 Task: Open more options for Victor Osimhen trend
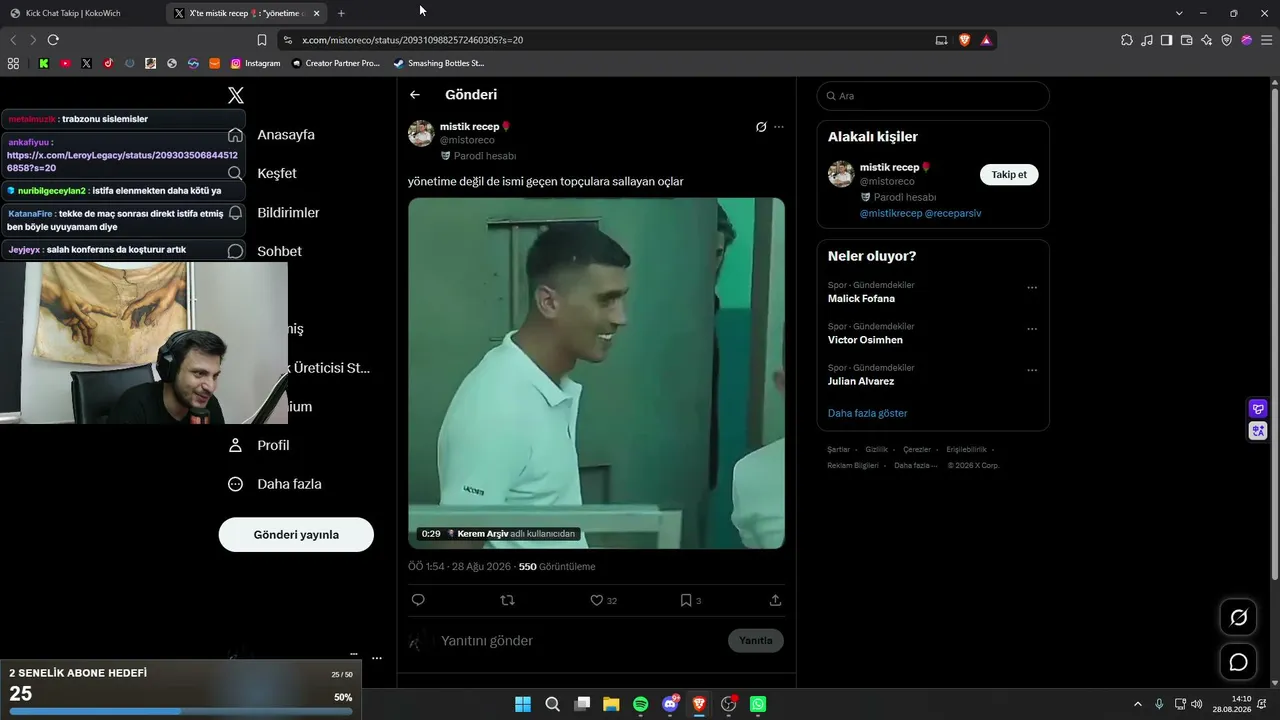pyautogui.click(x=1032, y=329)
